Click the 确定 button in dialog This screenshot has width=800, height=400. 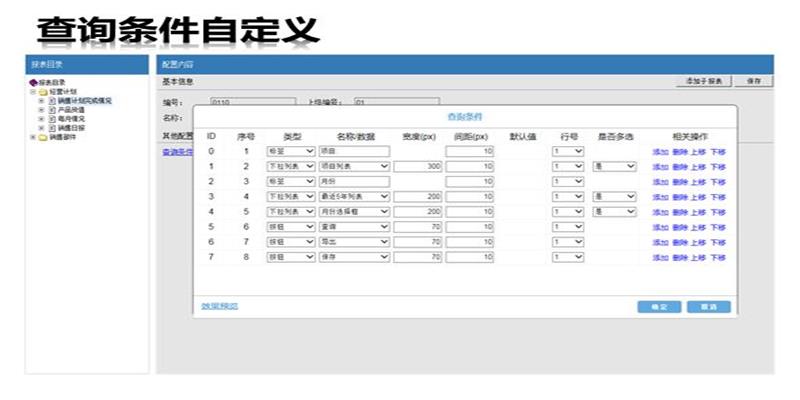pos(659,306)
